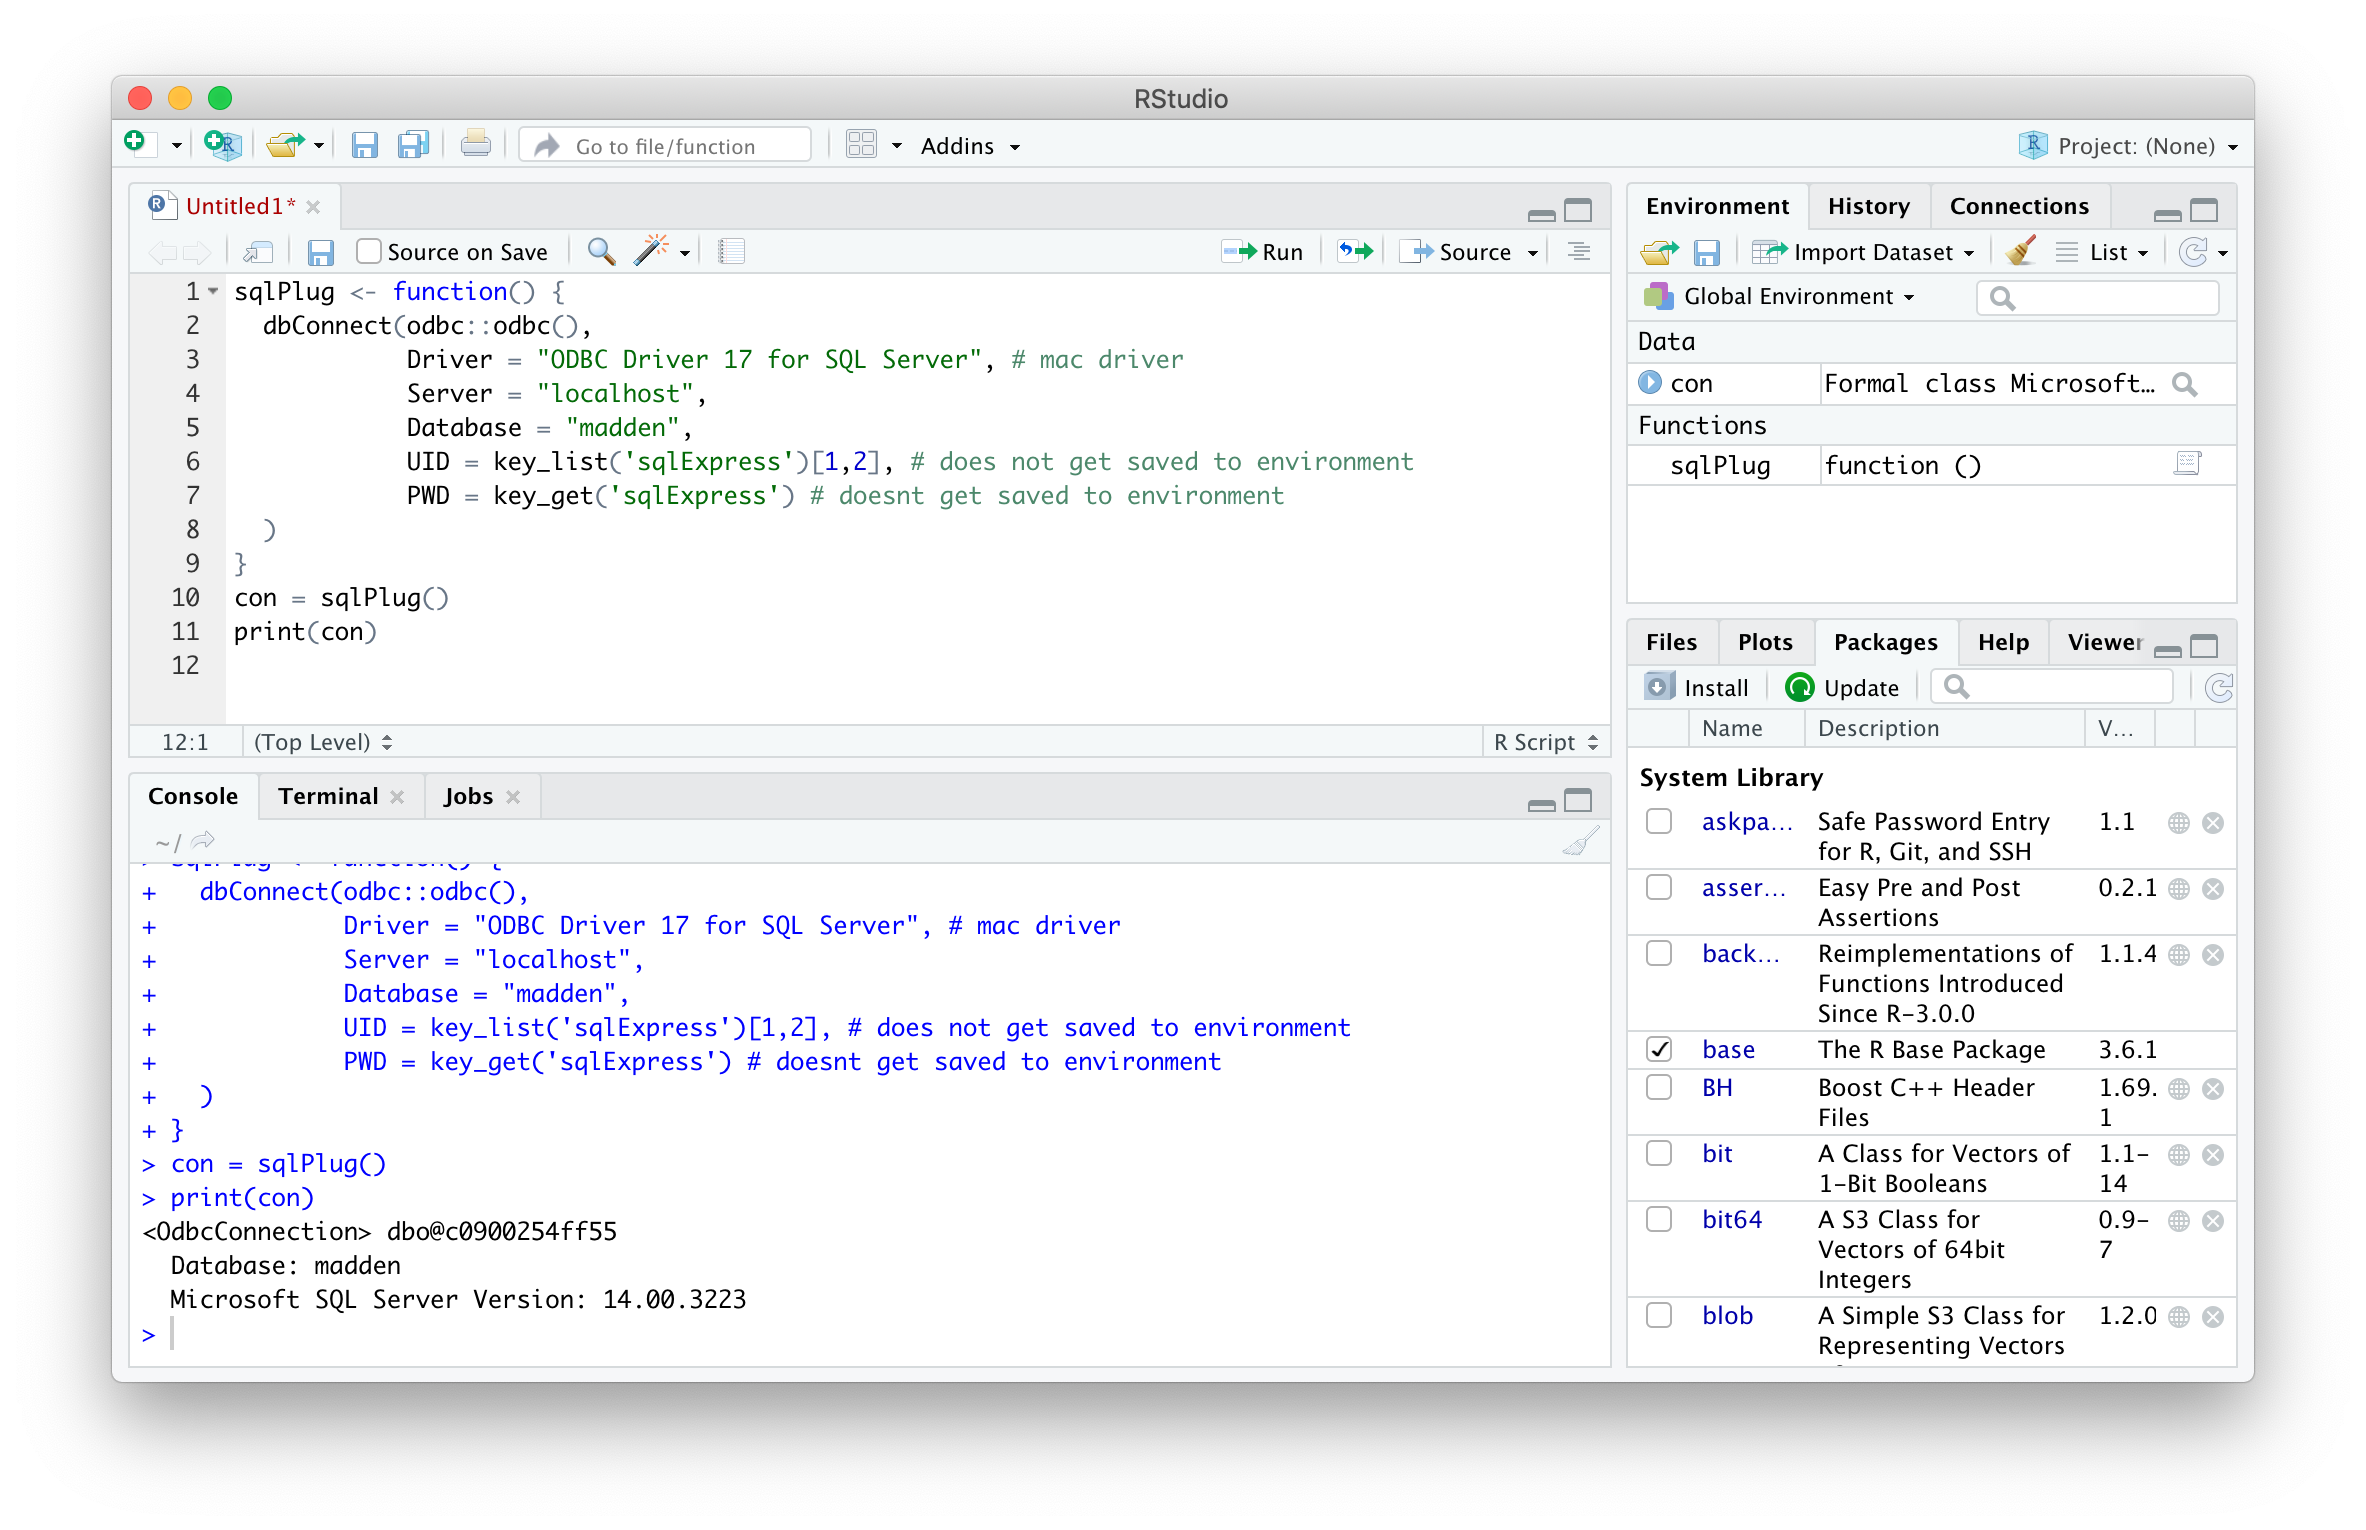Open the Terminal tab

point(328,796)
